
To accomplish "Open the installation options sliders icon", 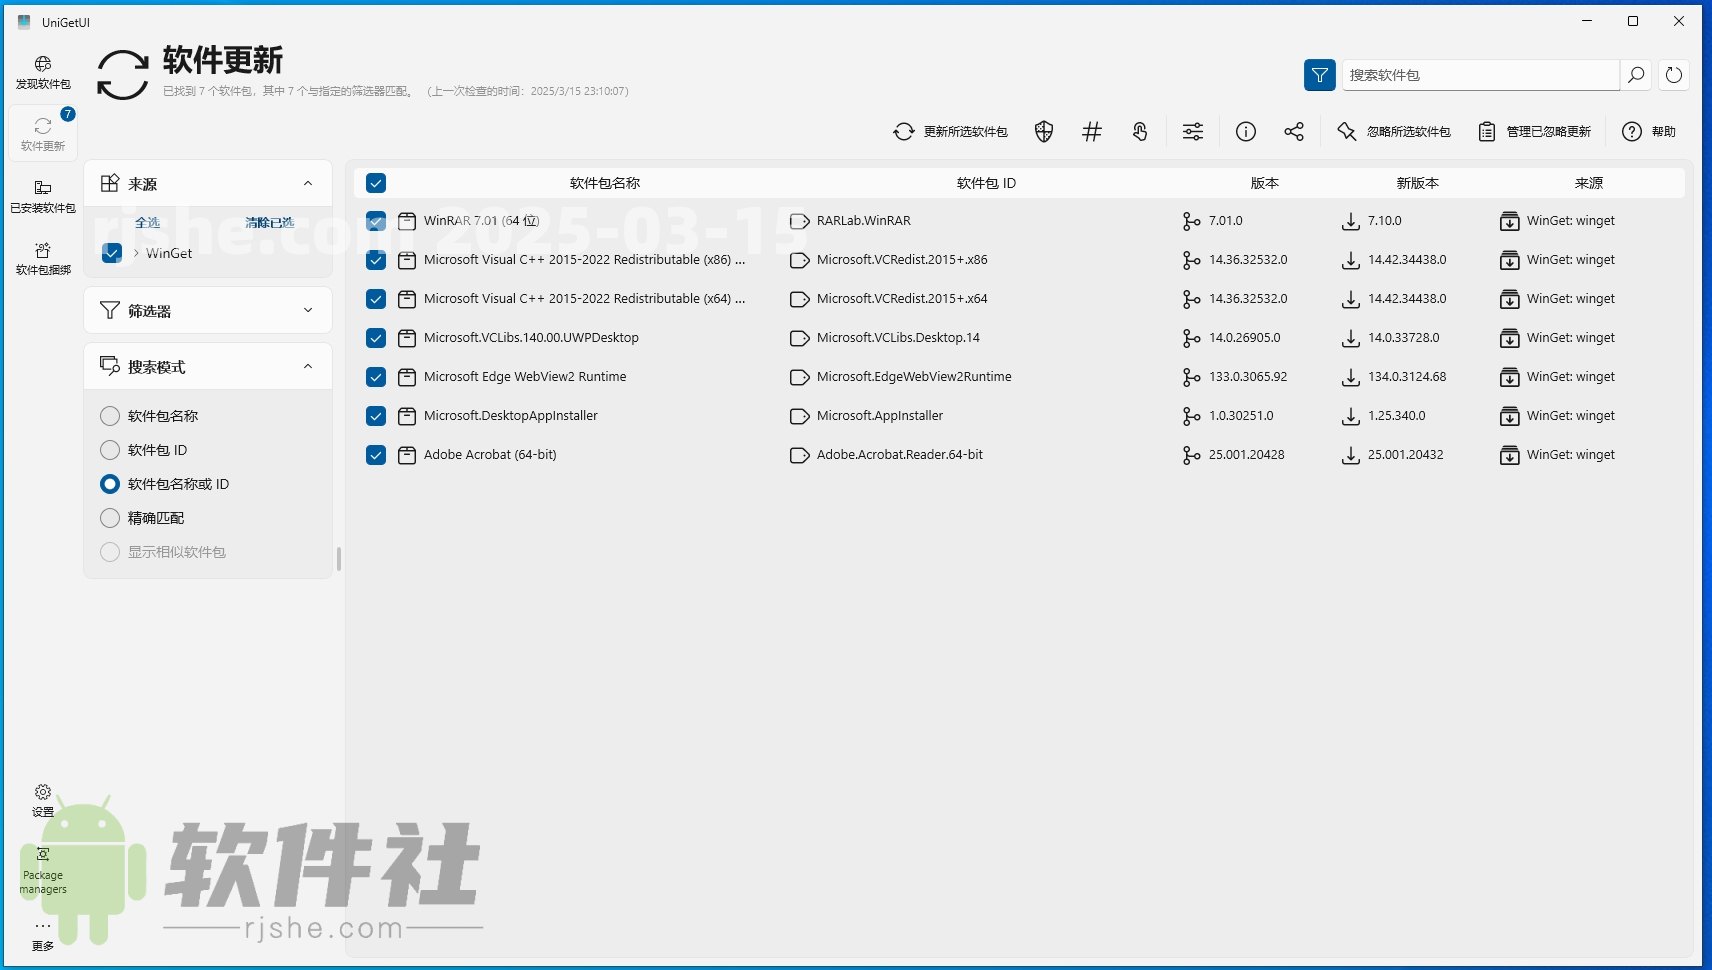I will click(1192, 131).
